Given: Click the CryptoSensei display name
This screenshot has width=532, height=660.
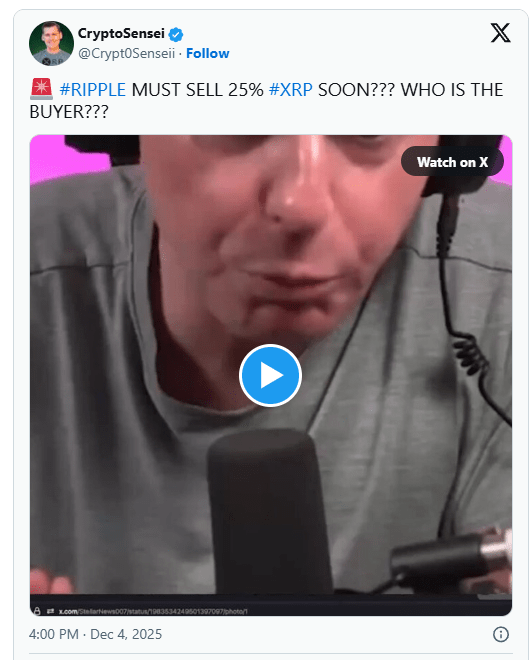Looking at the screenshot, I should [121, 33].
